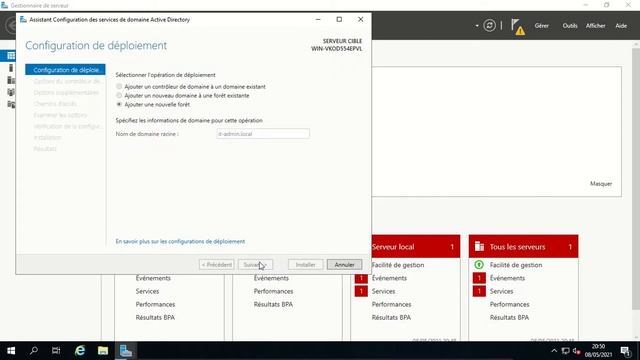Screen dimensions: 640x360
Task: Click red Événements badge in Tous les serveurs
Action: point(479,278)
